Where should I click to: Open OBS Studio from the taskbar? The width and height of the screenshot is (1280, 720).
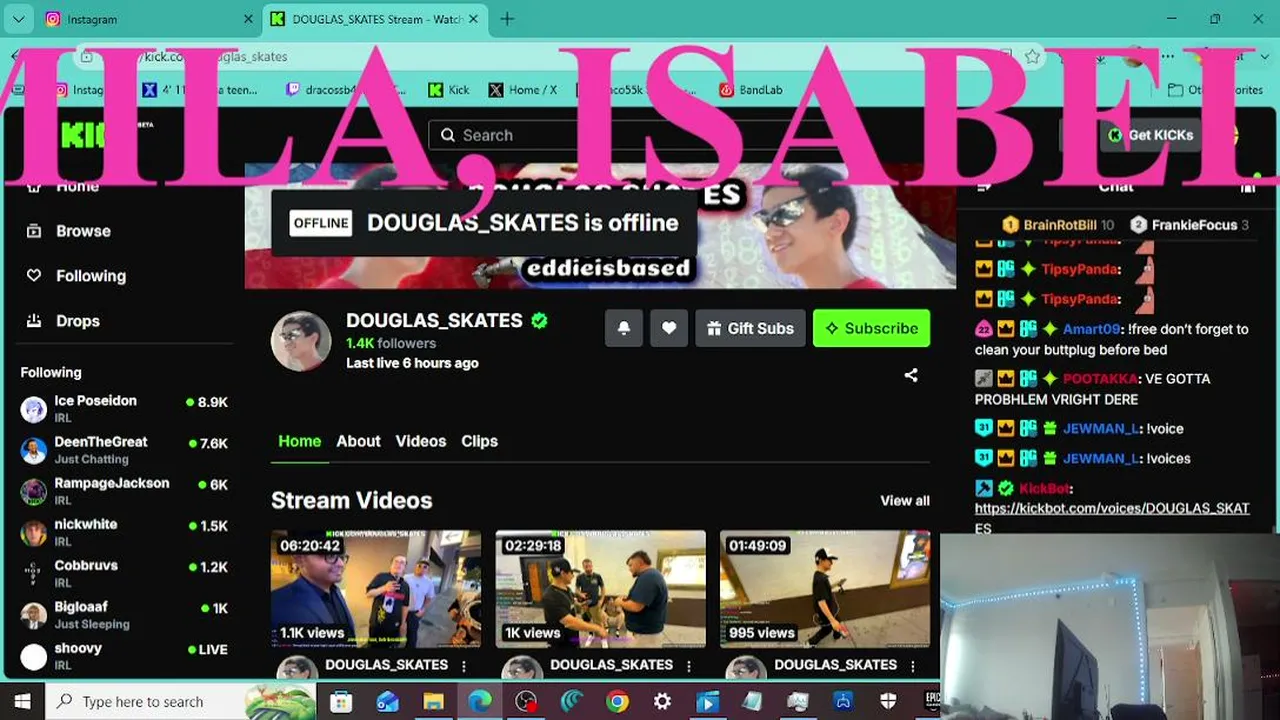pos(526,702)
